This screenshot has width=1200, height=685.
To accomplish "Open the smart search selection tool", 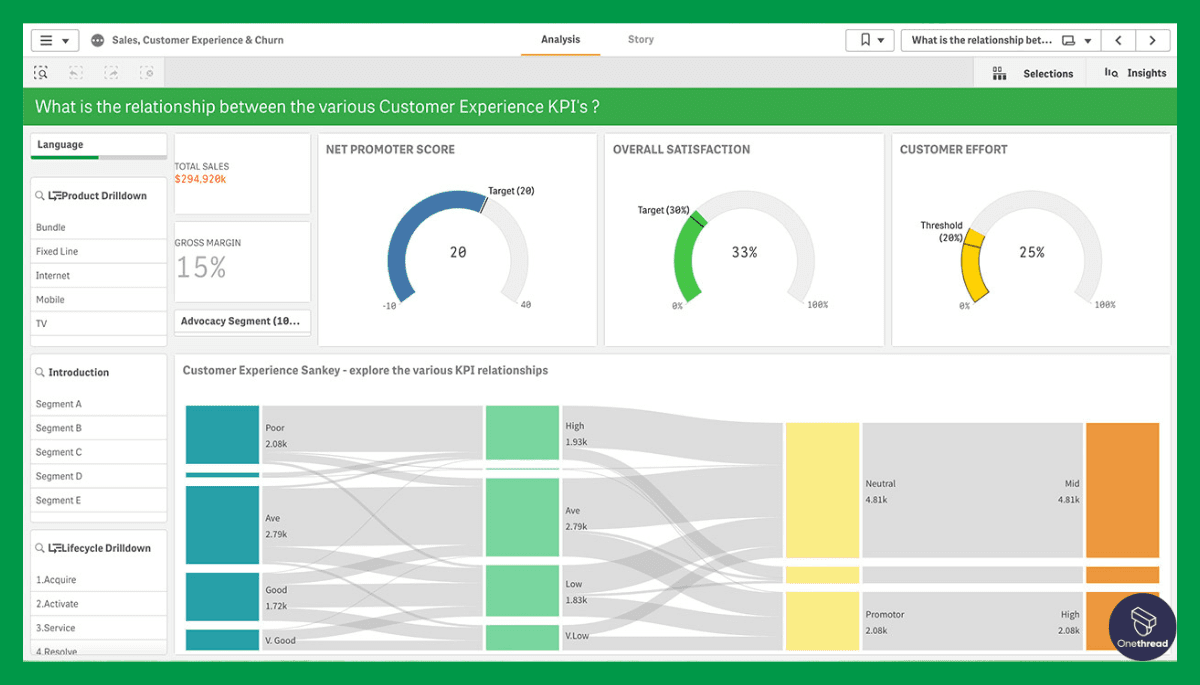I will [41, 73].
